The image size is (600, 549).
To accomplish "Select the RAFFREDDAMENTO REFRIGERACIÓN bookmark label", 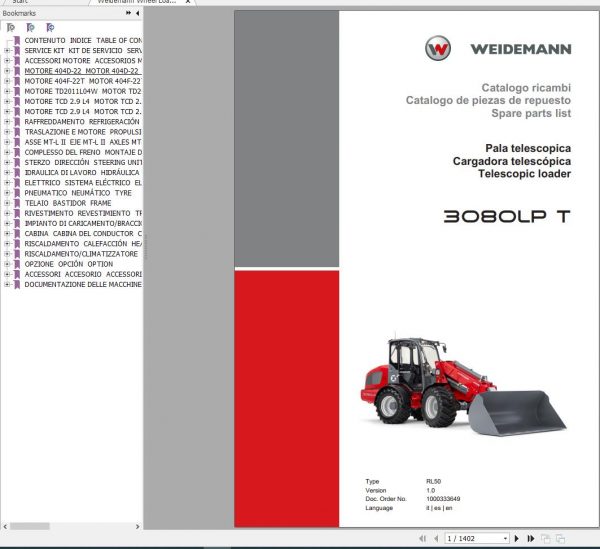I will pos(82,122).
